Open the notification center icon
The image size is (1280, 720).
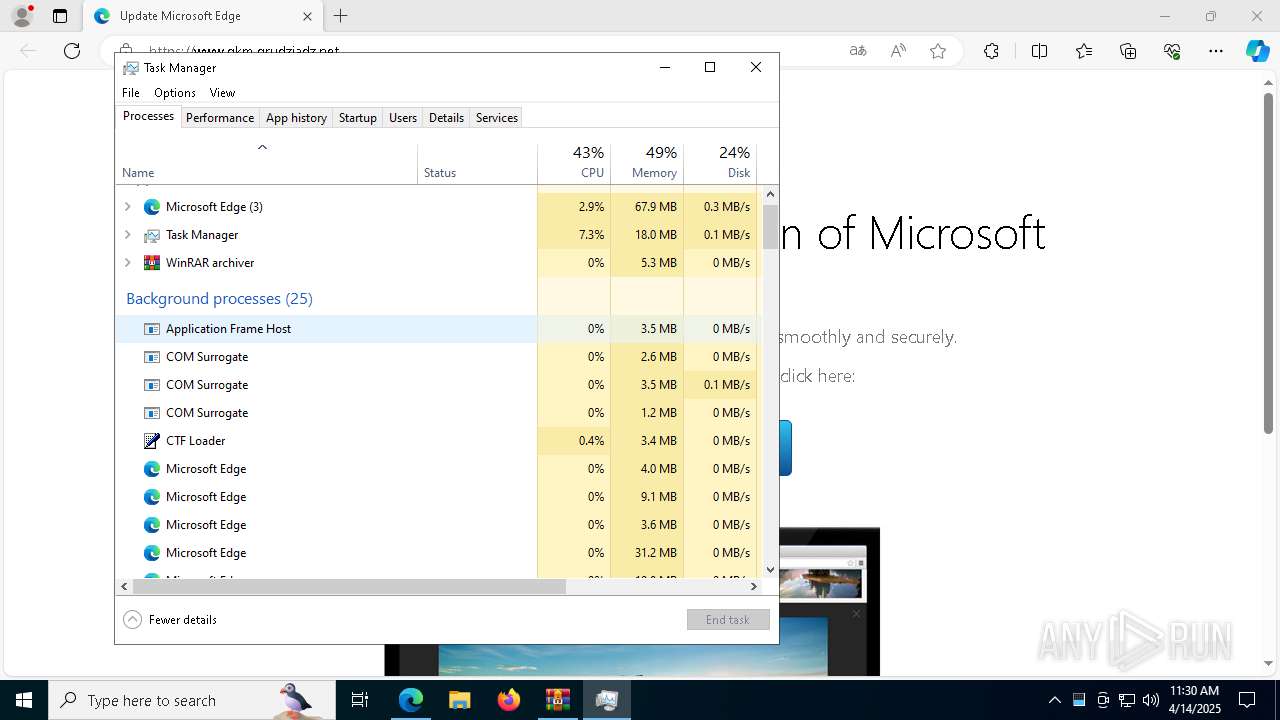1247,700
